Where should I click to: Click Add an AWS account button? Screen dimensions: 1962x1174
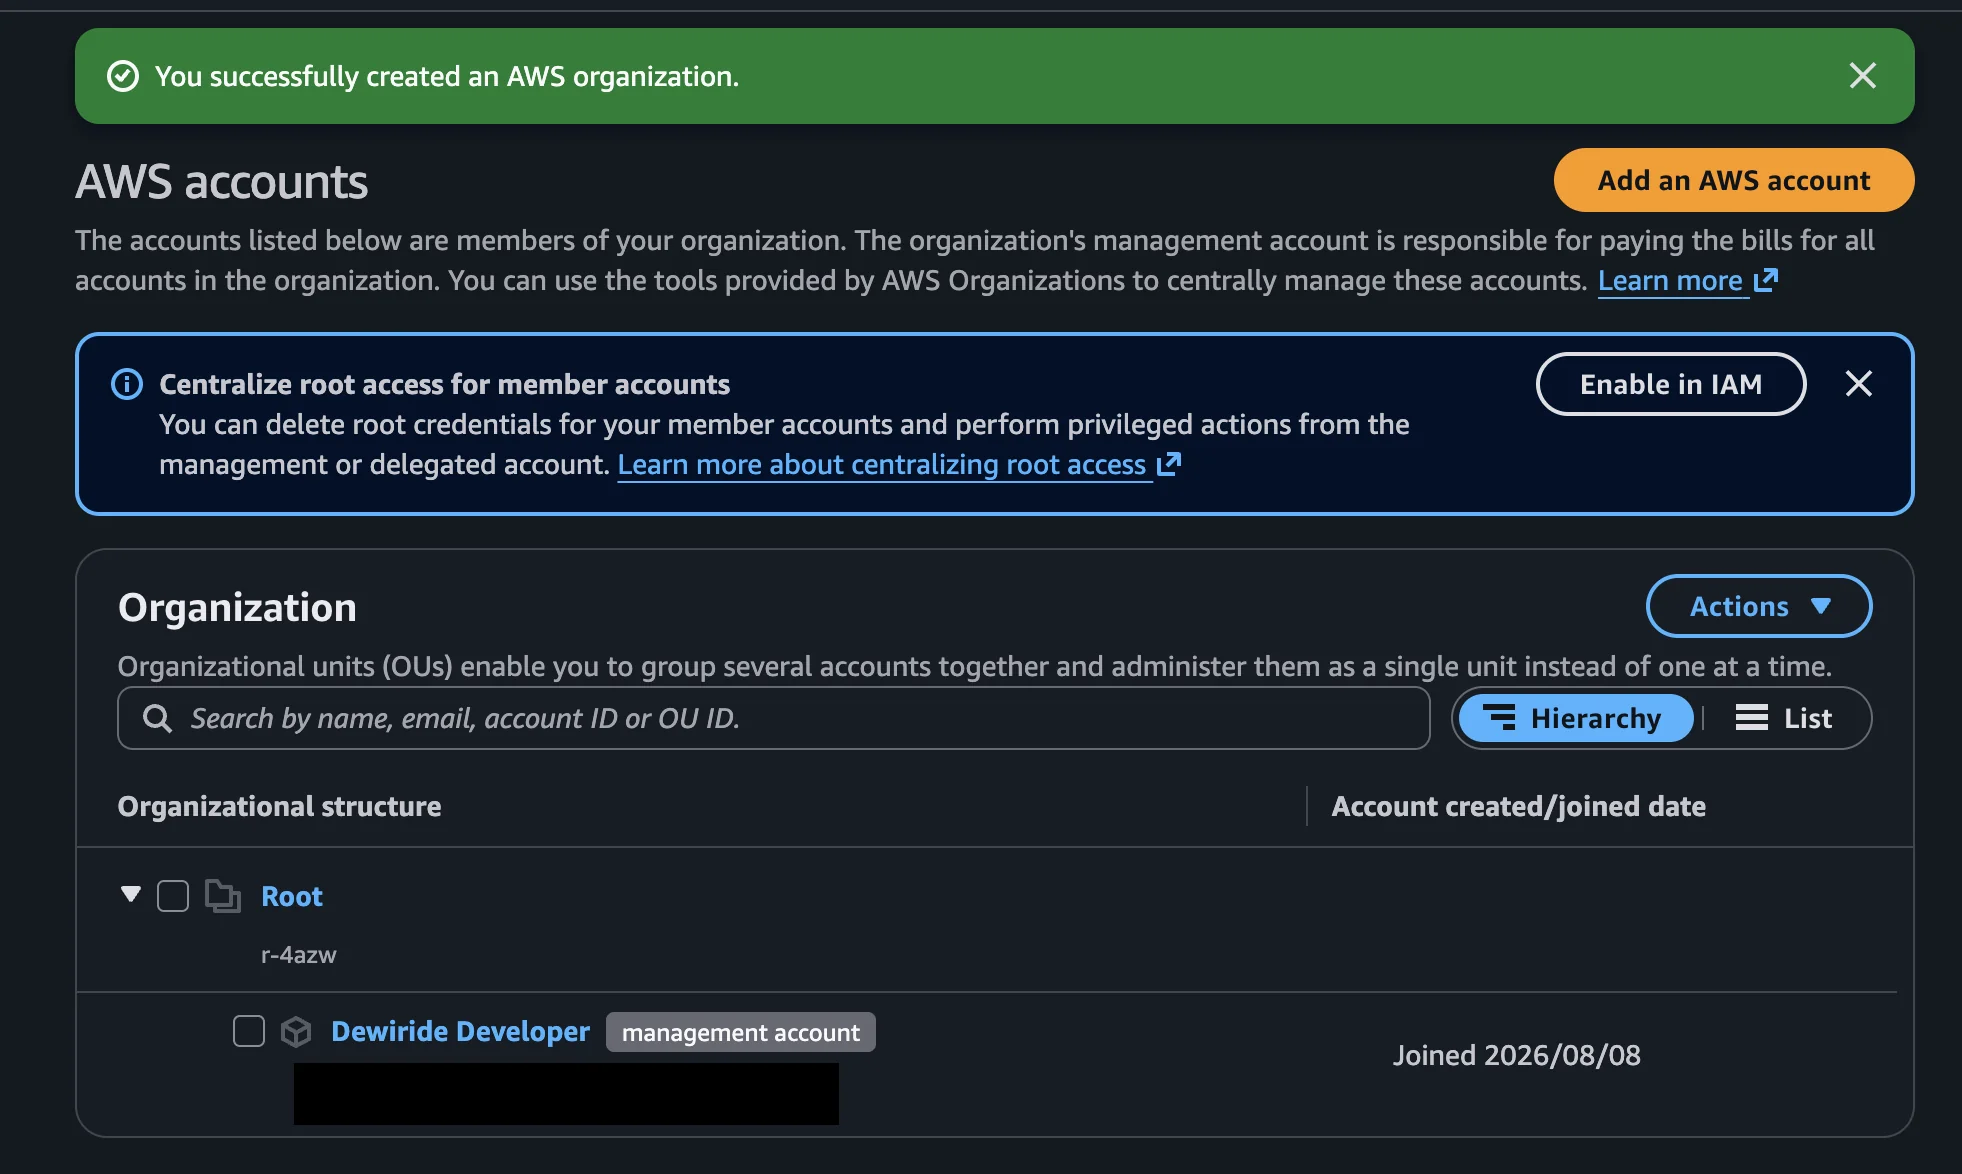click(1733, 180)
